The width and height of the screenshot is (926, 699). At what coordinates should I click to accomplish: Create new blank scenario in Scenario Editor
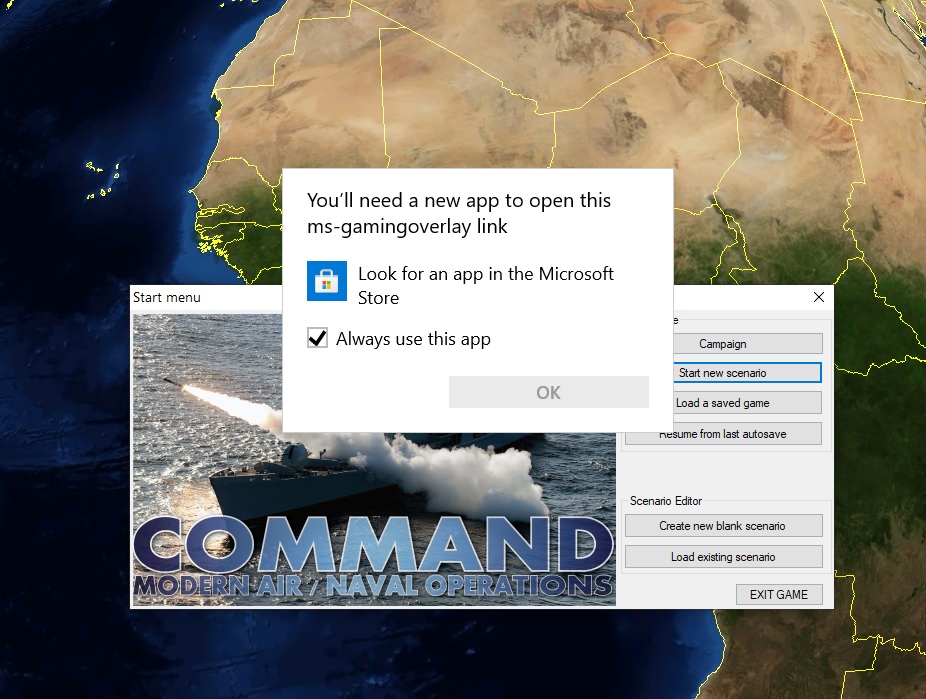click(x=723, y=525)
